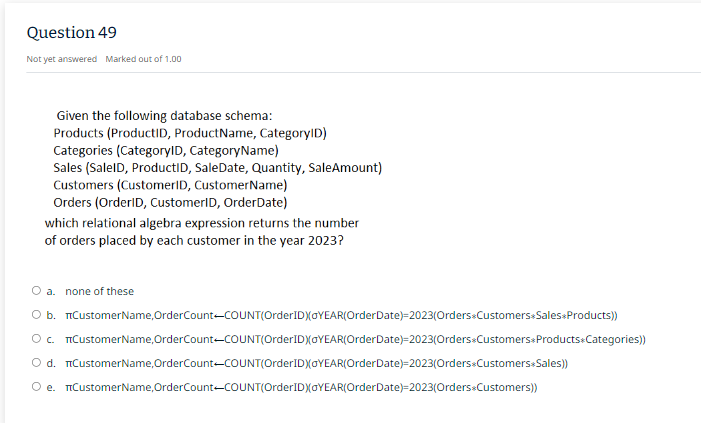Click answer e expression text ending Orders*Customers))
701x423 pixels.
(301, 387)
